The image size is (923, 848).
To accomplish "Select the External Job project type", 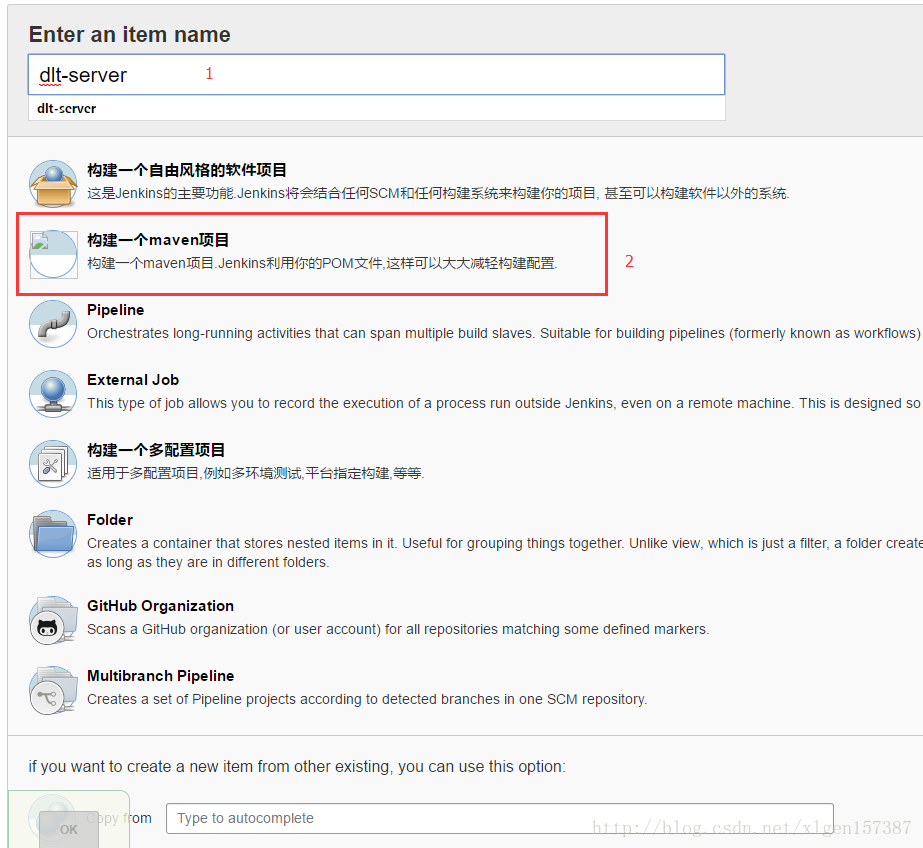I will click(x=132, y=380).
